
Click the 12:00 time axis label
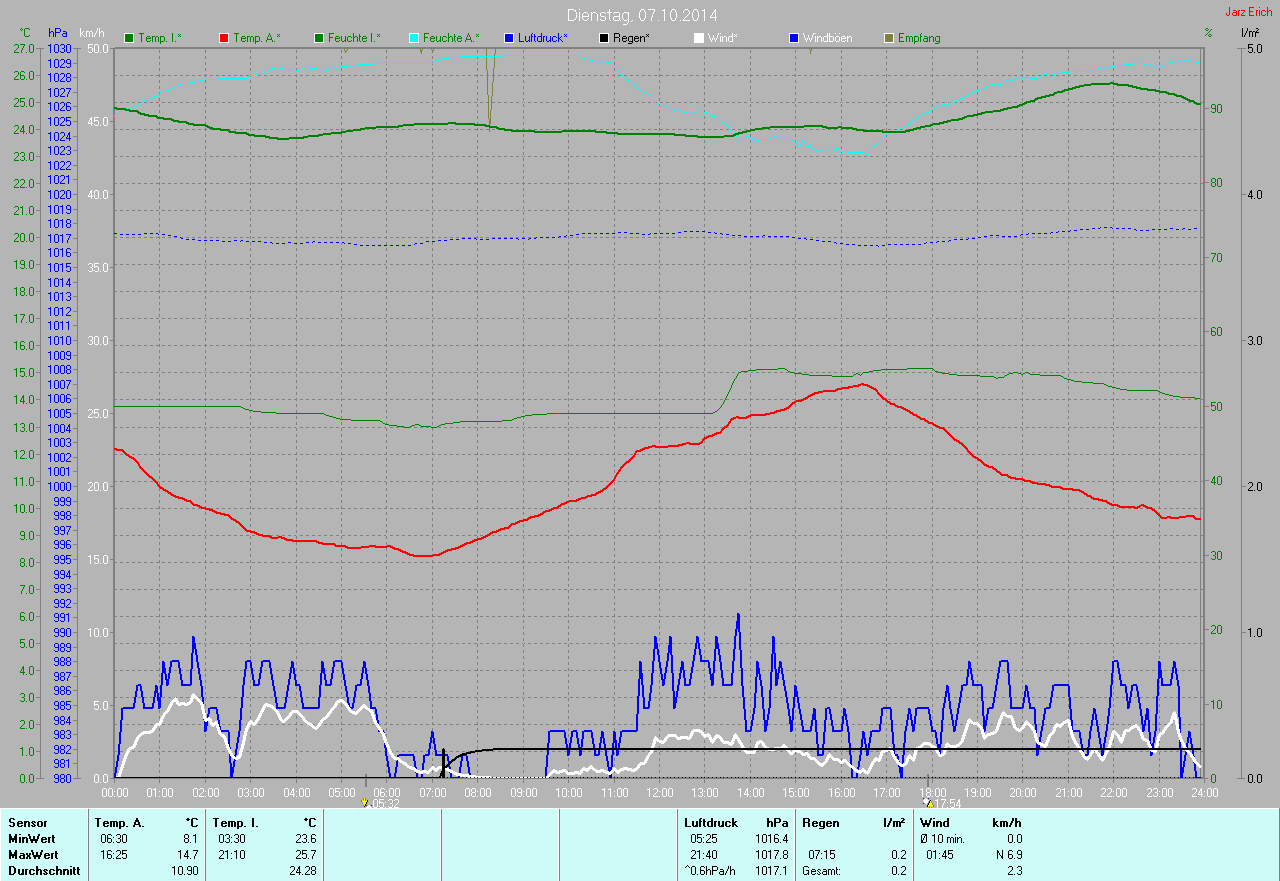point(660,792)
